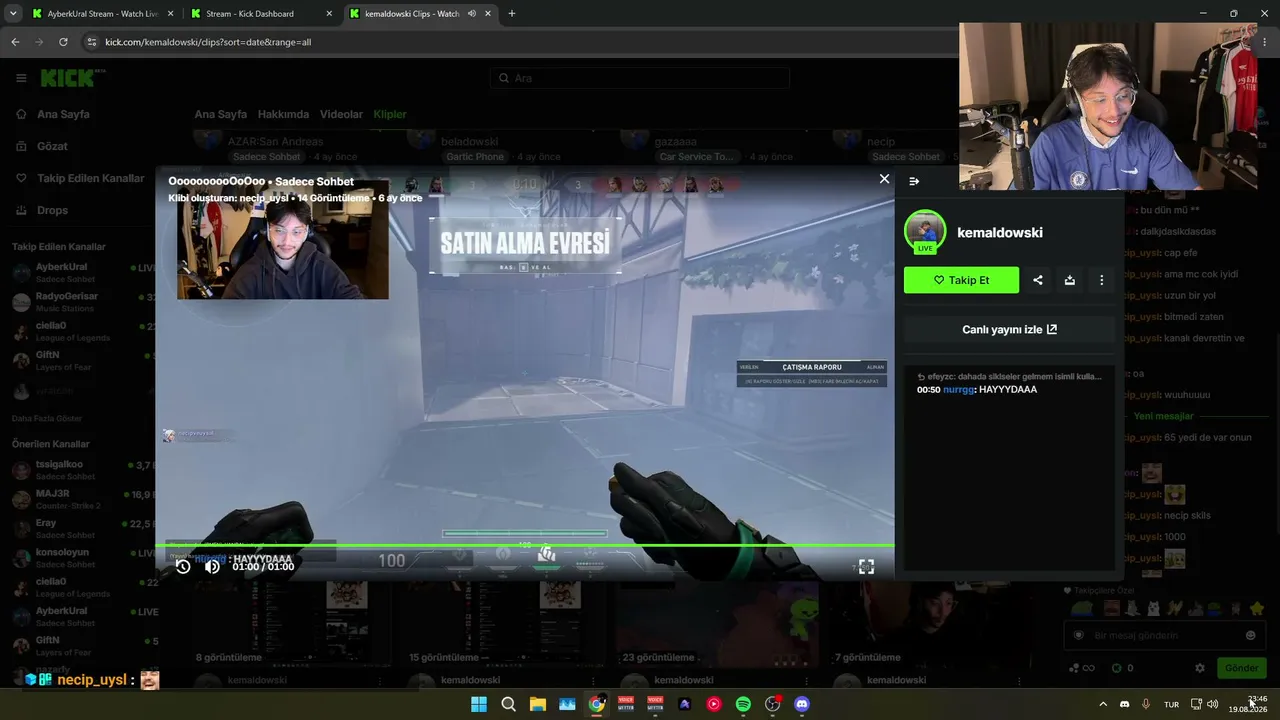Switch to the Hakkımda tab
The image size is (1280, 720).
[283, 114]
